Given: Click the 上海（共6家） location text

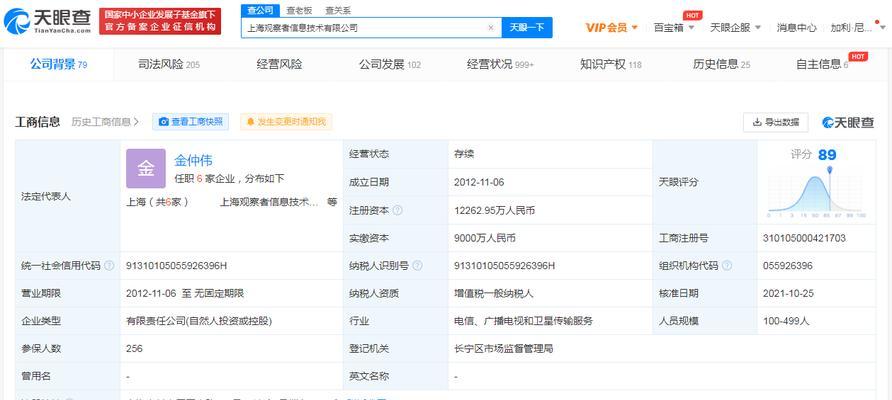Looking at the screenshot, I should pyautogui.click(x=158, y=202).
